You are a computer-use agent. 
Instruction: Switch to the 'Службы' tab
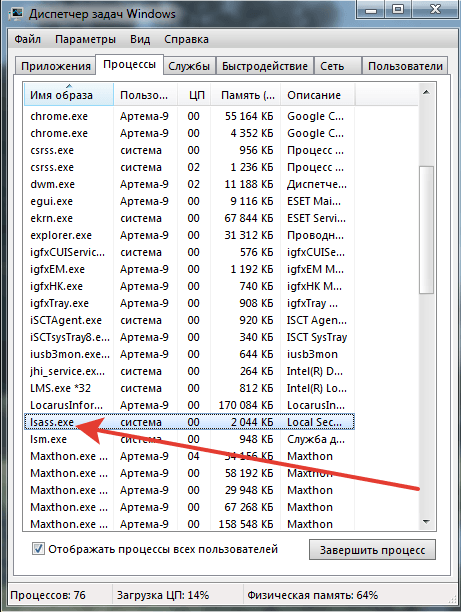point(189,66)
